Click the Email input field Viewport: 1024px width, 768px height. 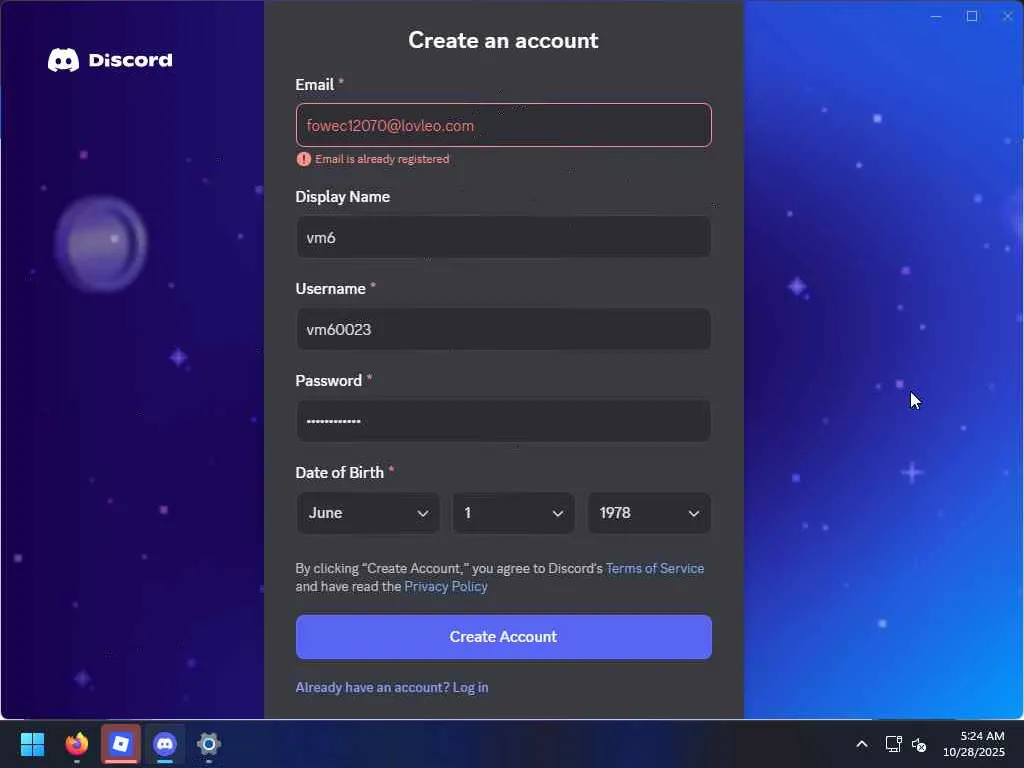pos(504,125)
